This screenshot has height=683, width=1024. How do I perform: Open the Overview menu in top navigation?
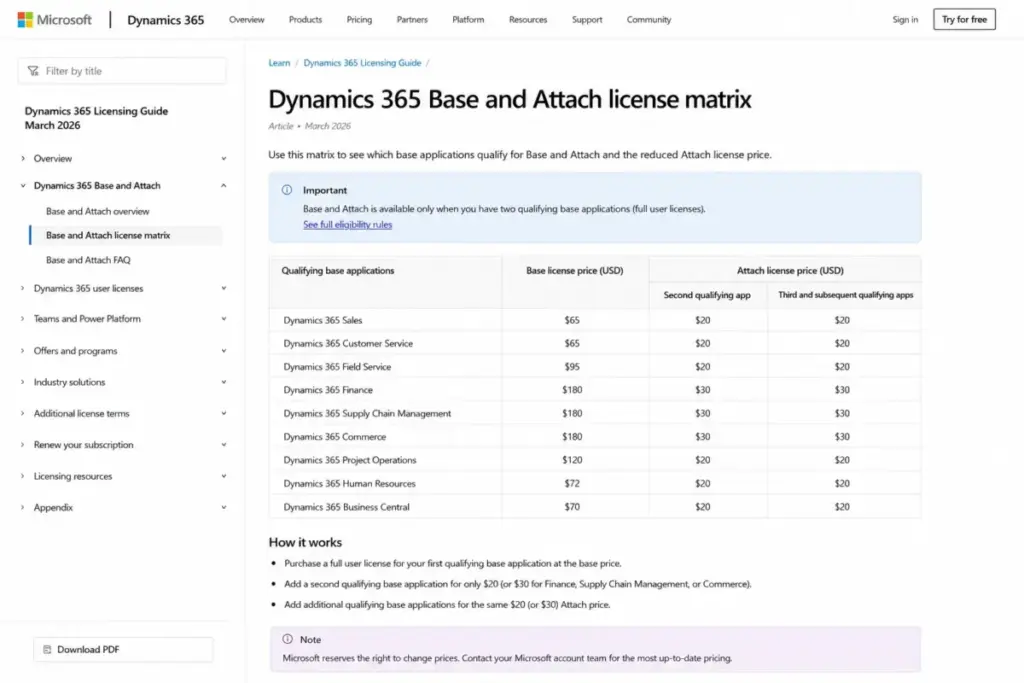click(247, 20)
